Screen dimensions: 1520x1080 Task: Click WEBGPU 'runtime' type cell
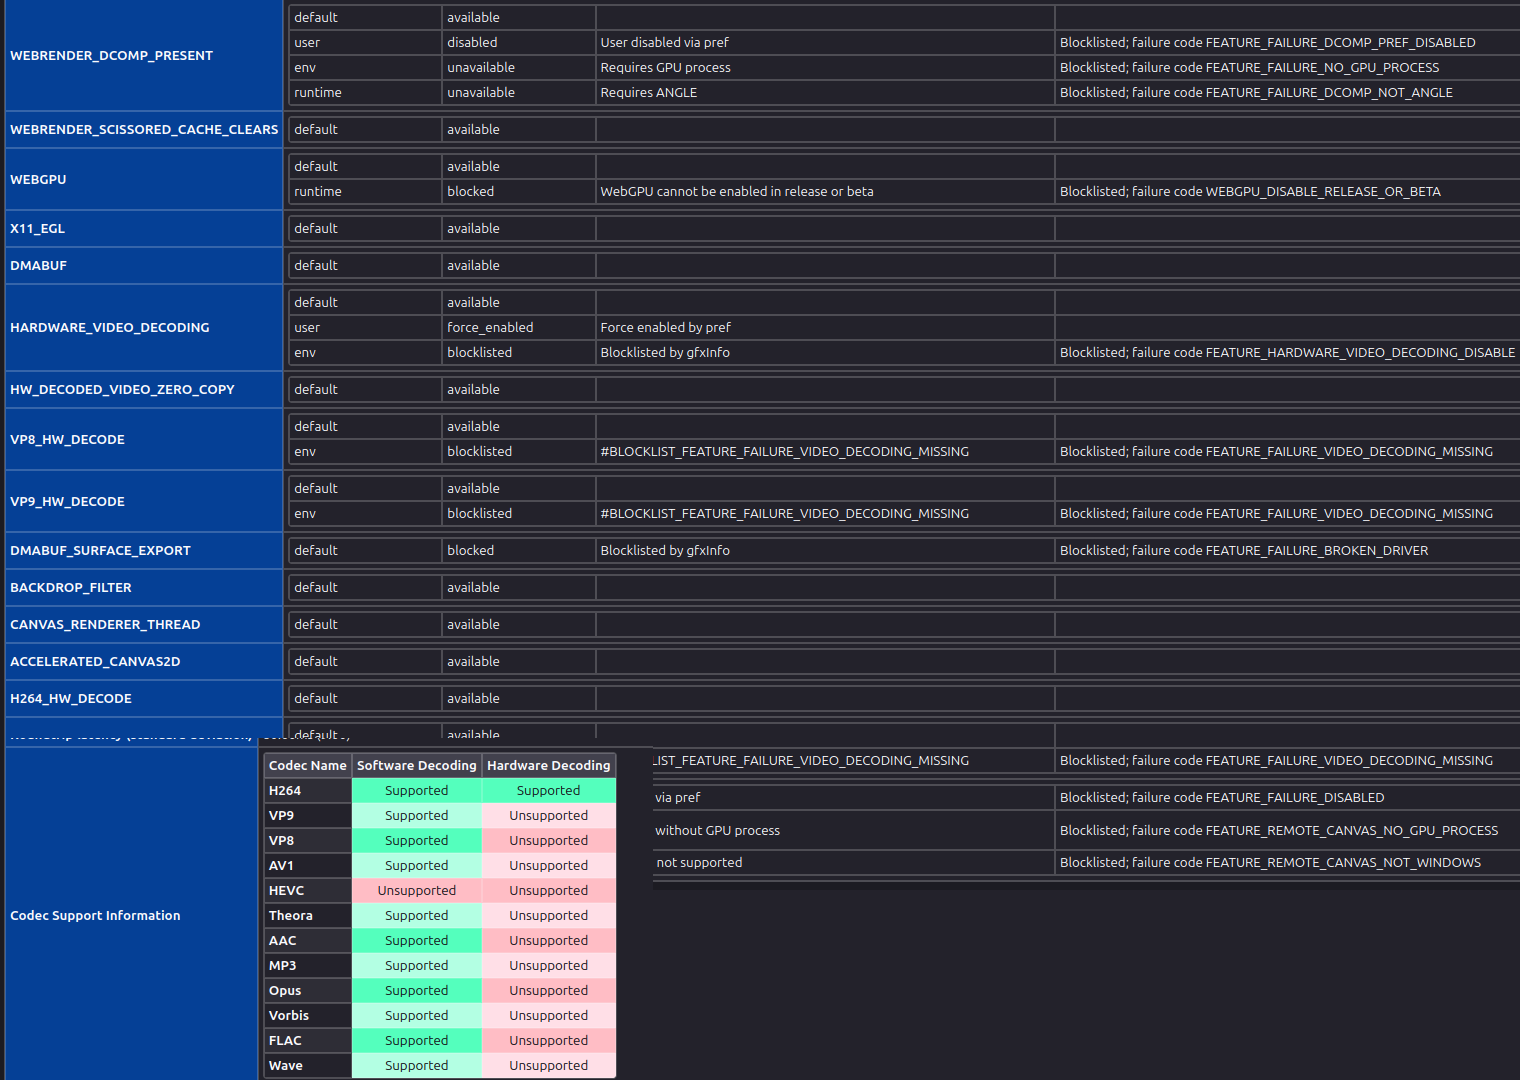pos(365,191)
